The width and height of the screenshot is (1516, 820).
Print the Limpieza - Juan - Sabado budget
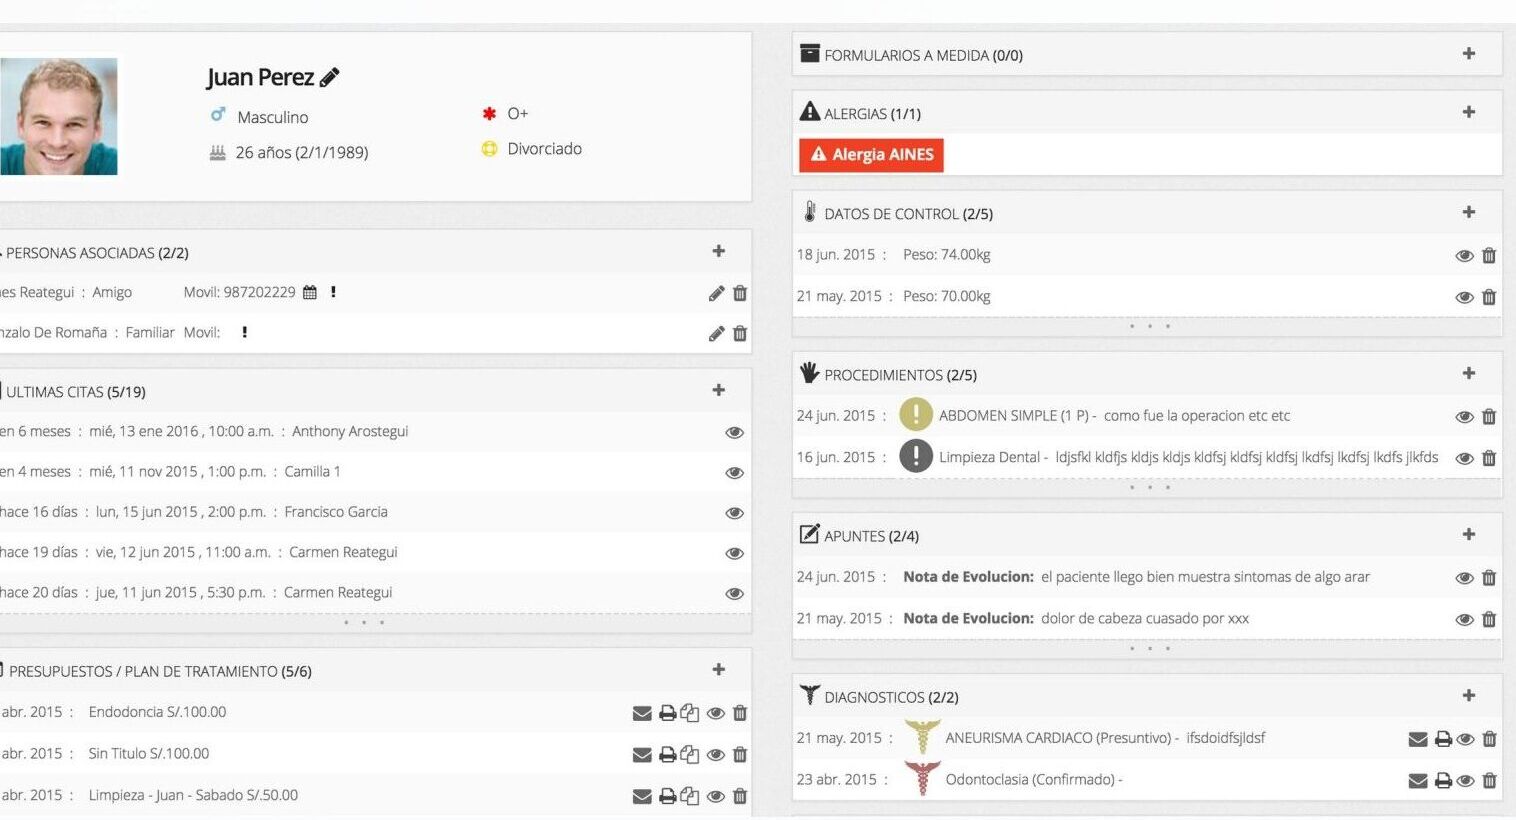click(x=668, y=797)
